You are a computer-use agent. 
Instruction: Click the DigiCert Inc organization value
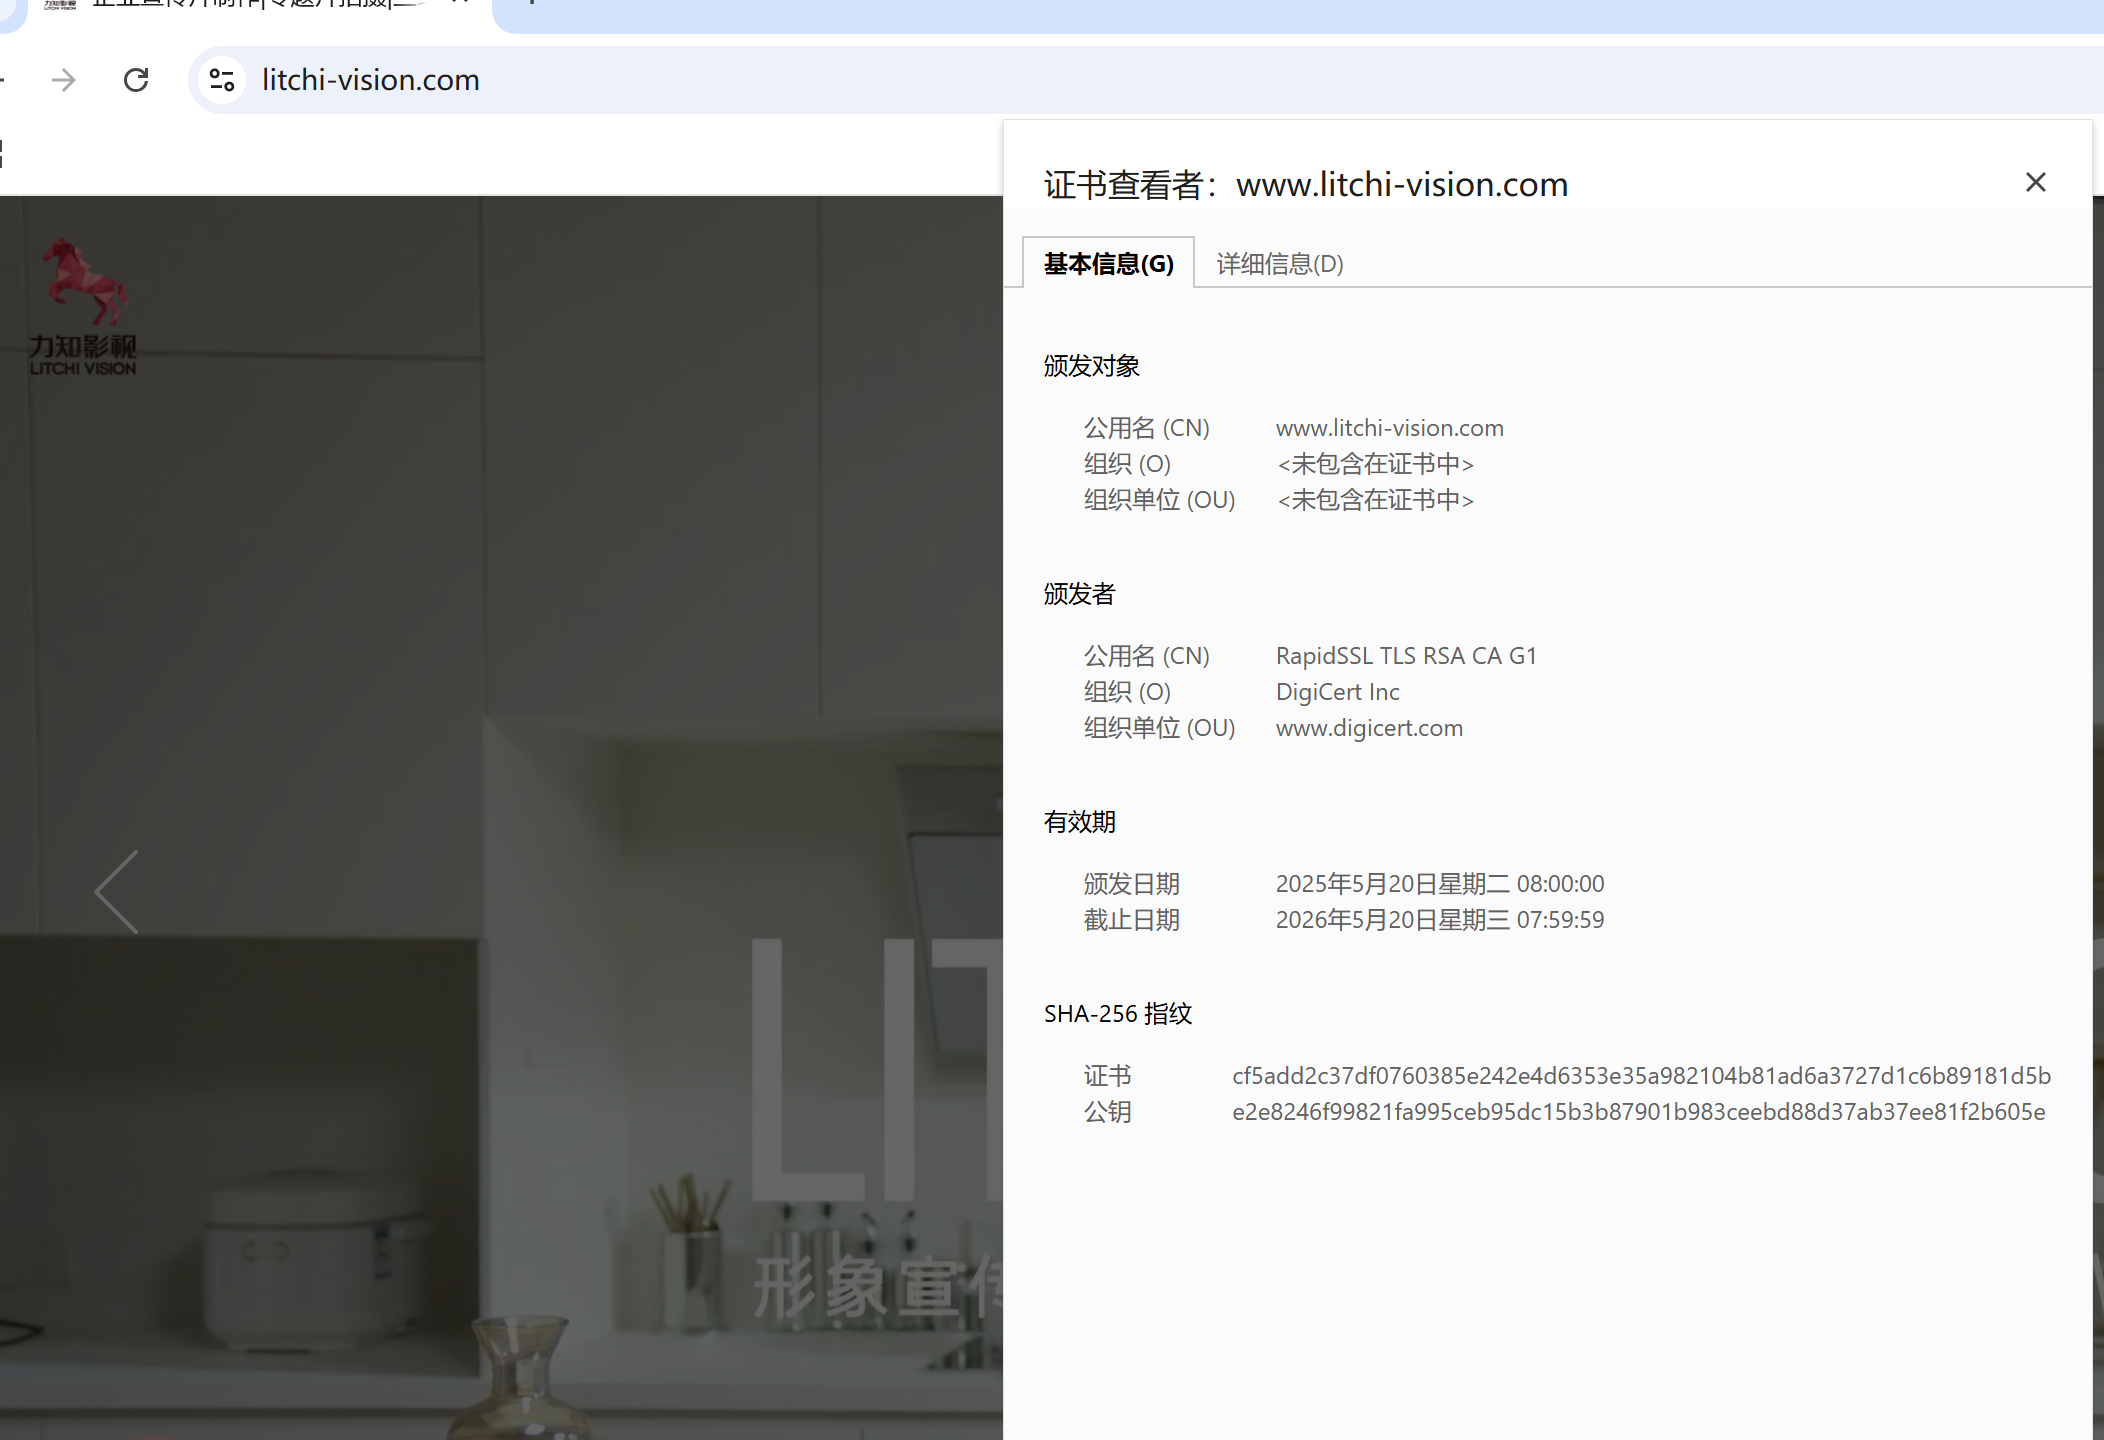(x=1337, y=692)
